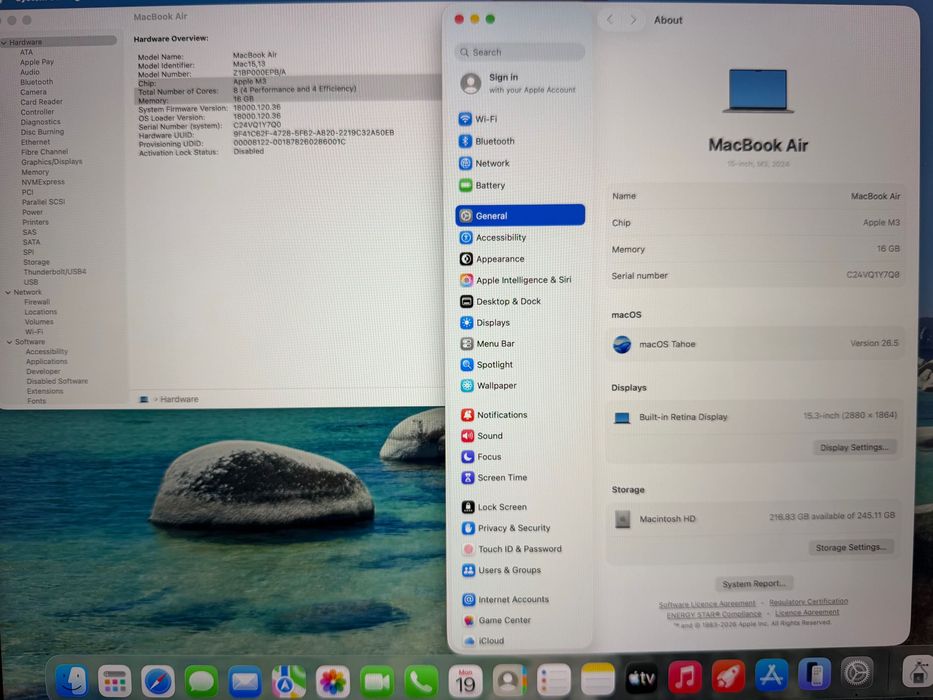Open Photos app in the Dock
933x700 pixels.
pos(333,682)
